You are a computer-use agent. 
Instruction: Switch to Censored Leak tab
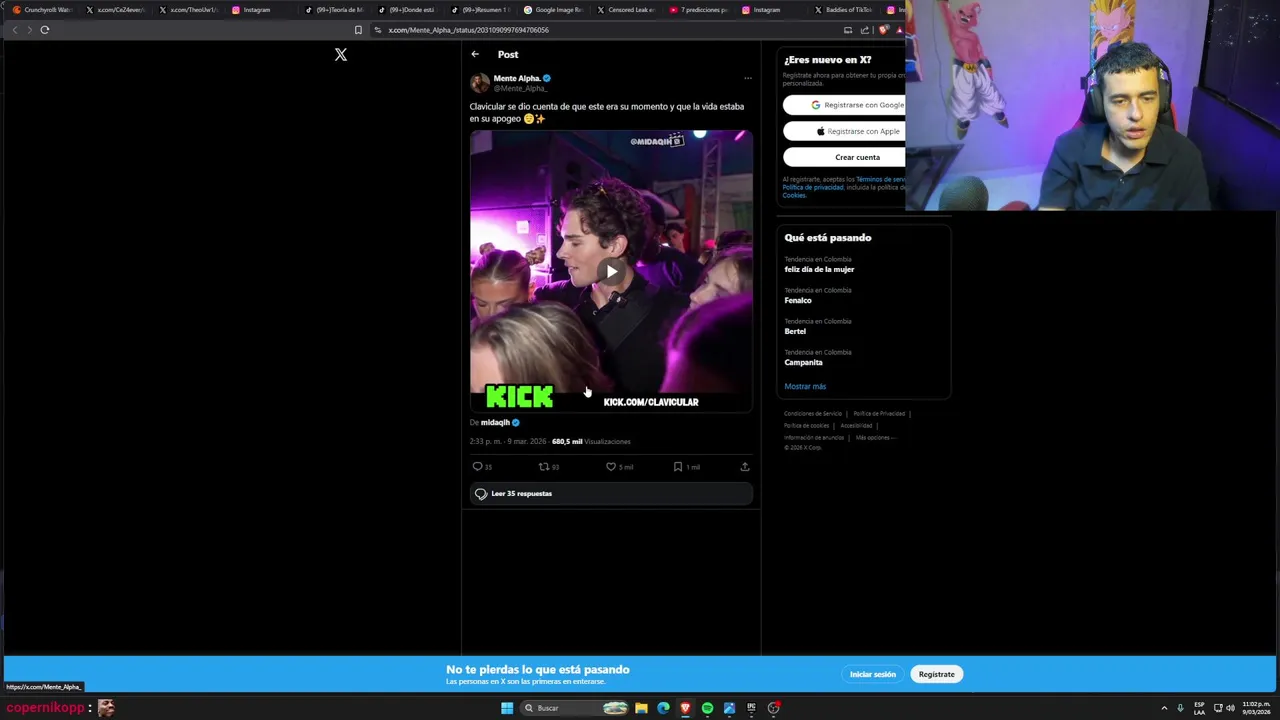[x=626, y=10]
